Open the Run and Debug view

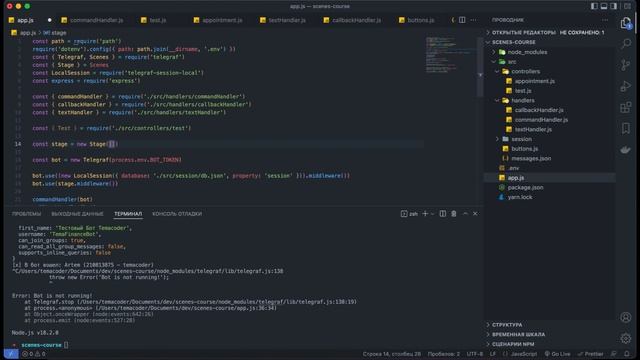(625, 86)
